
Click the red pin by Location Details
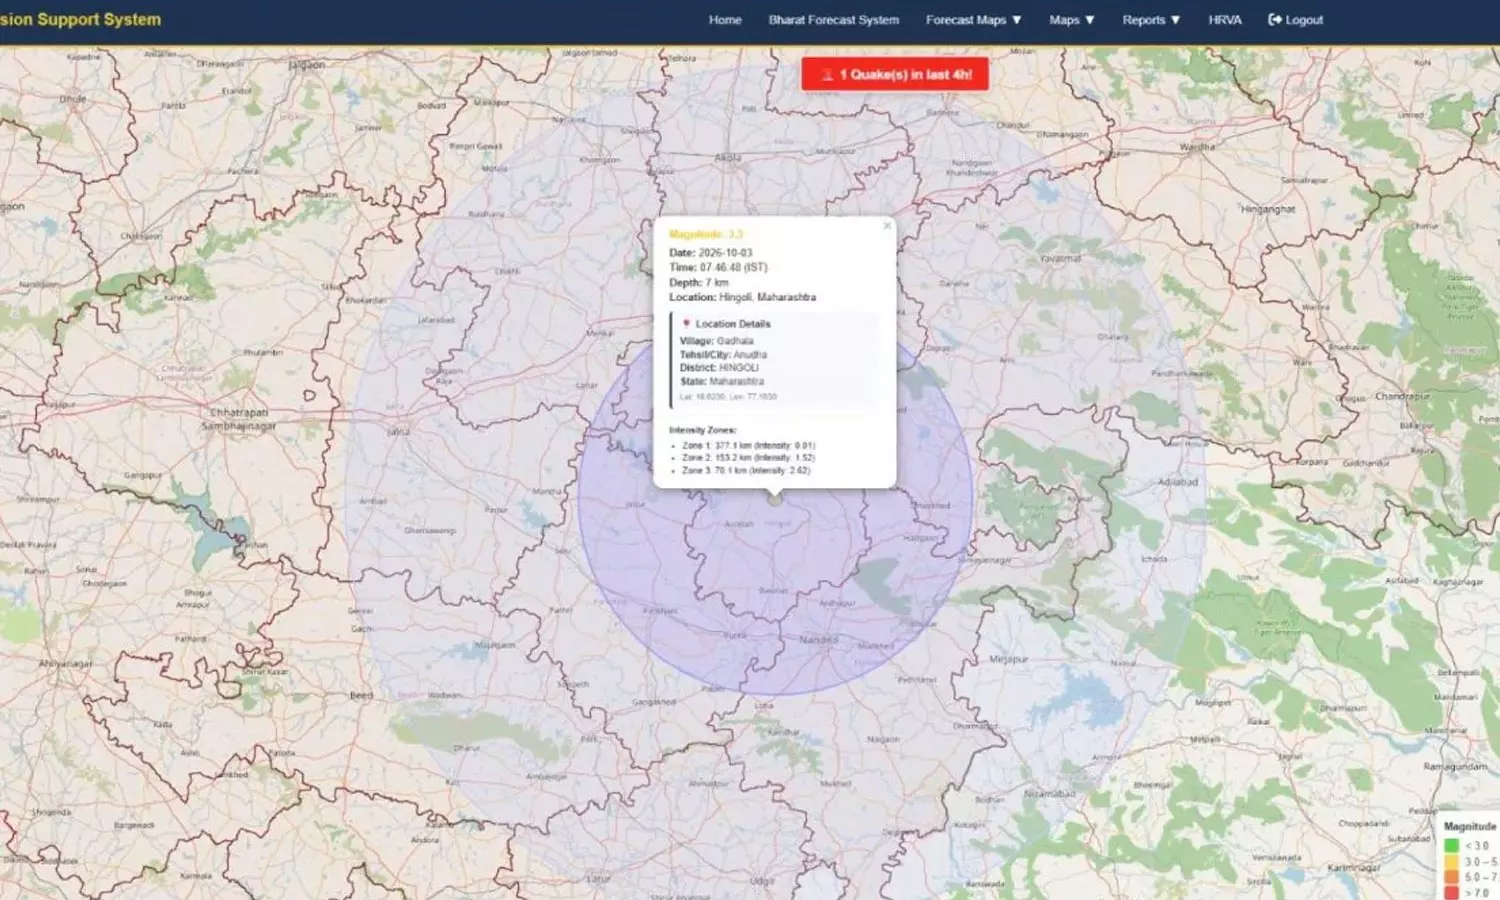(686, 324)
